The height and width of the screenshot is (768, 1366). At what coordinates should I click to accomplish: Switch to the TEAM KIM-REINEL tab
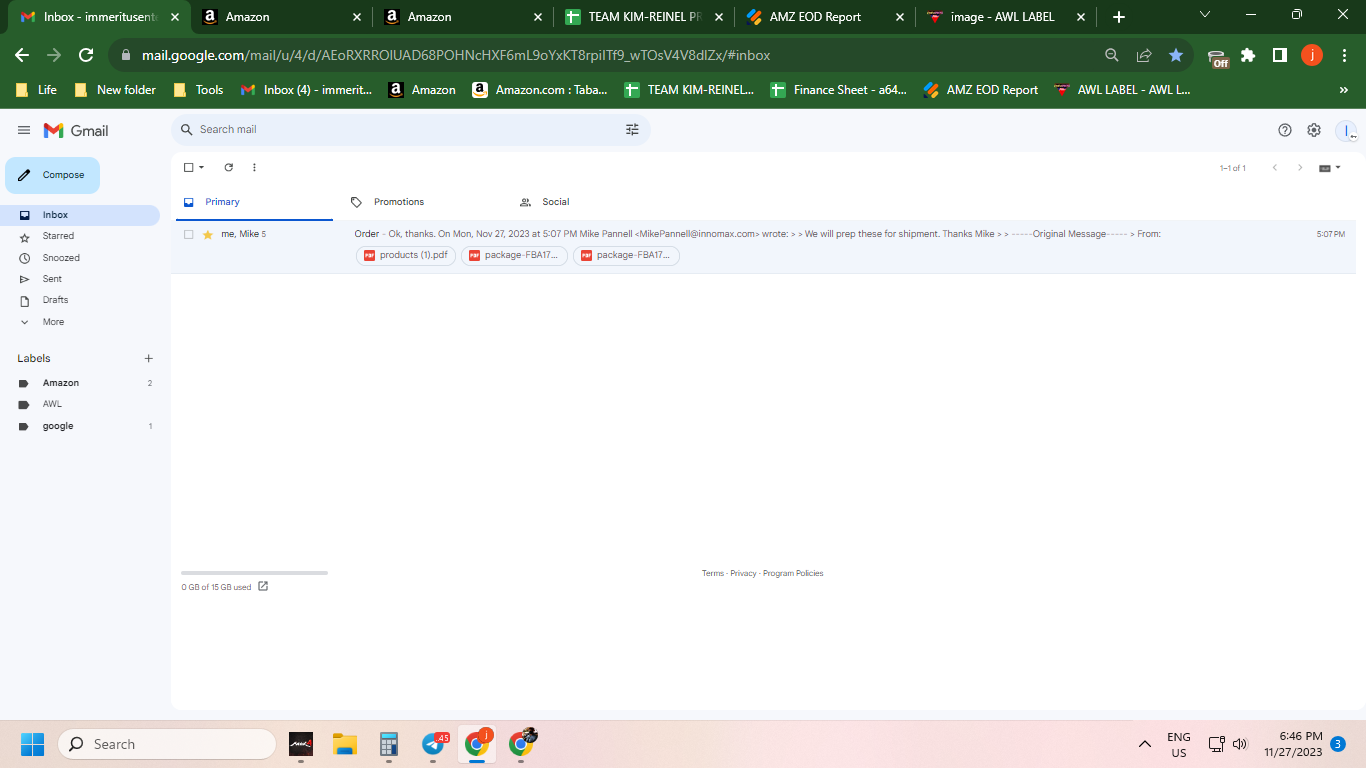643,17
